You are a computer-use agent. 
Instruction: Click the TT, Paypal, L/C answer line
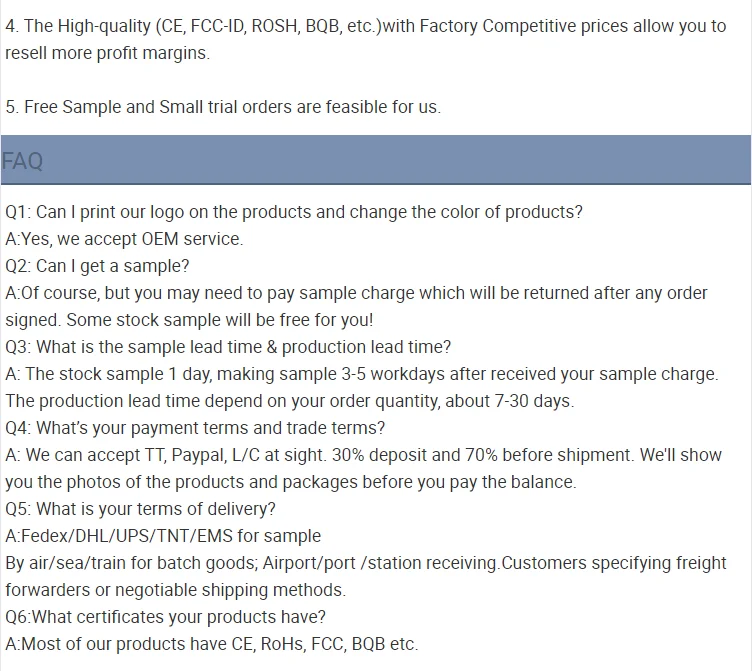click(363, 455)
